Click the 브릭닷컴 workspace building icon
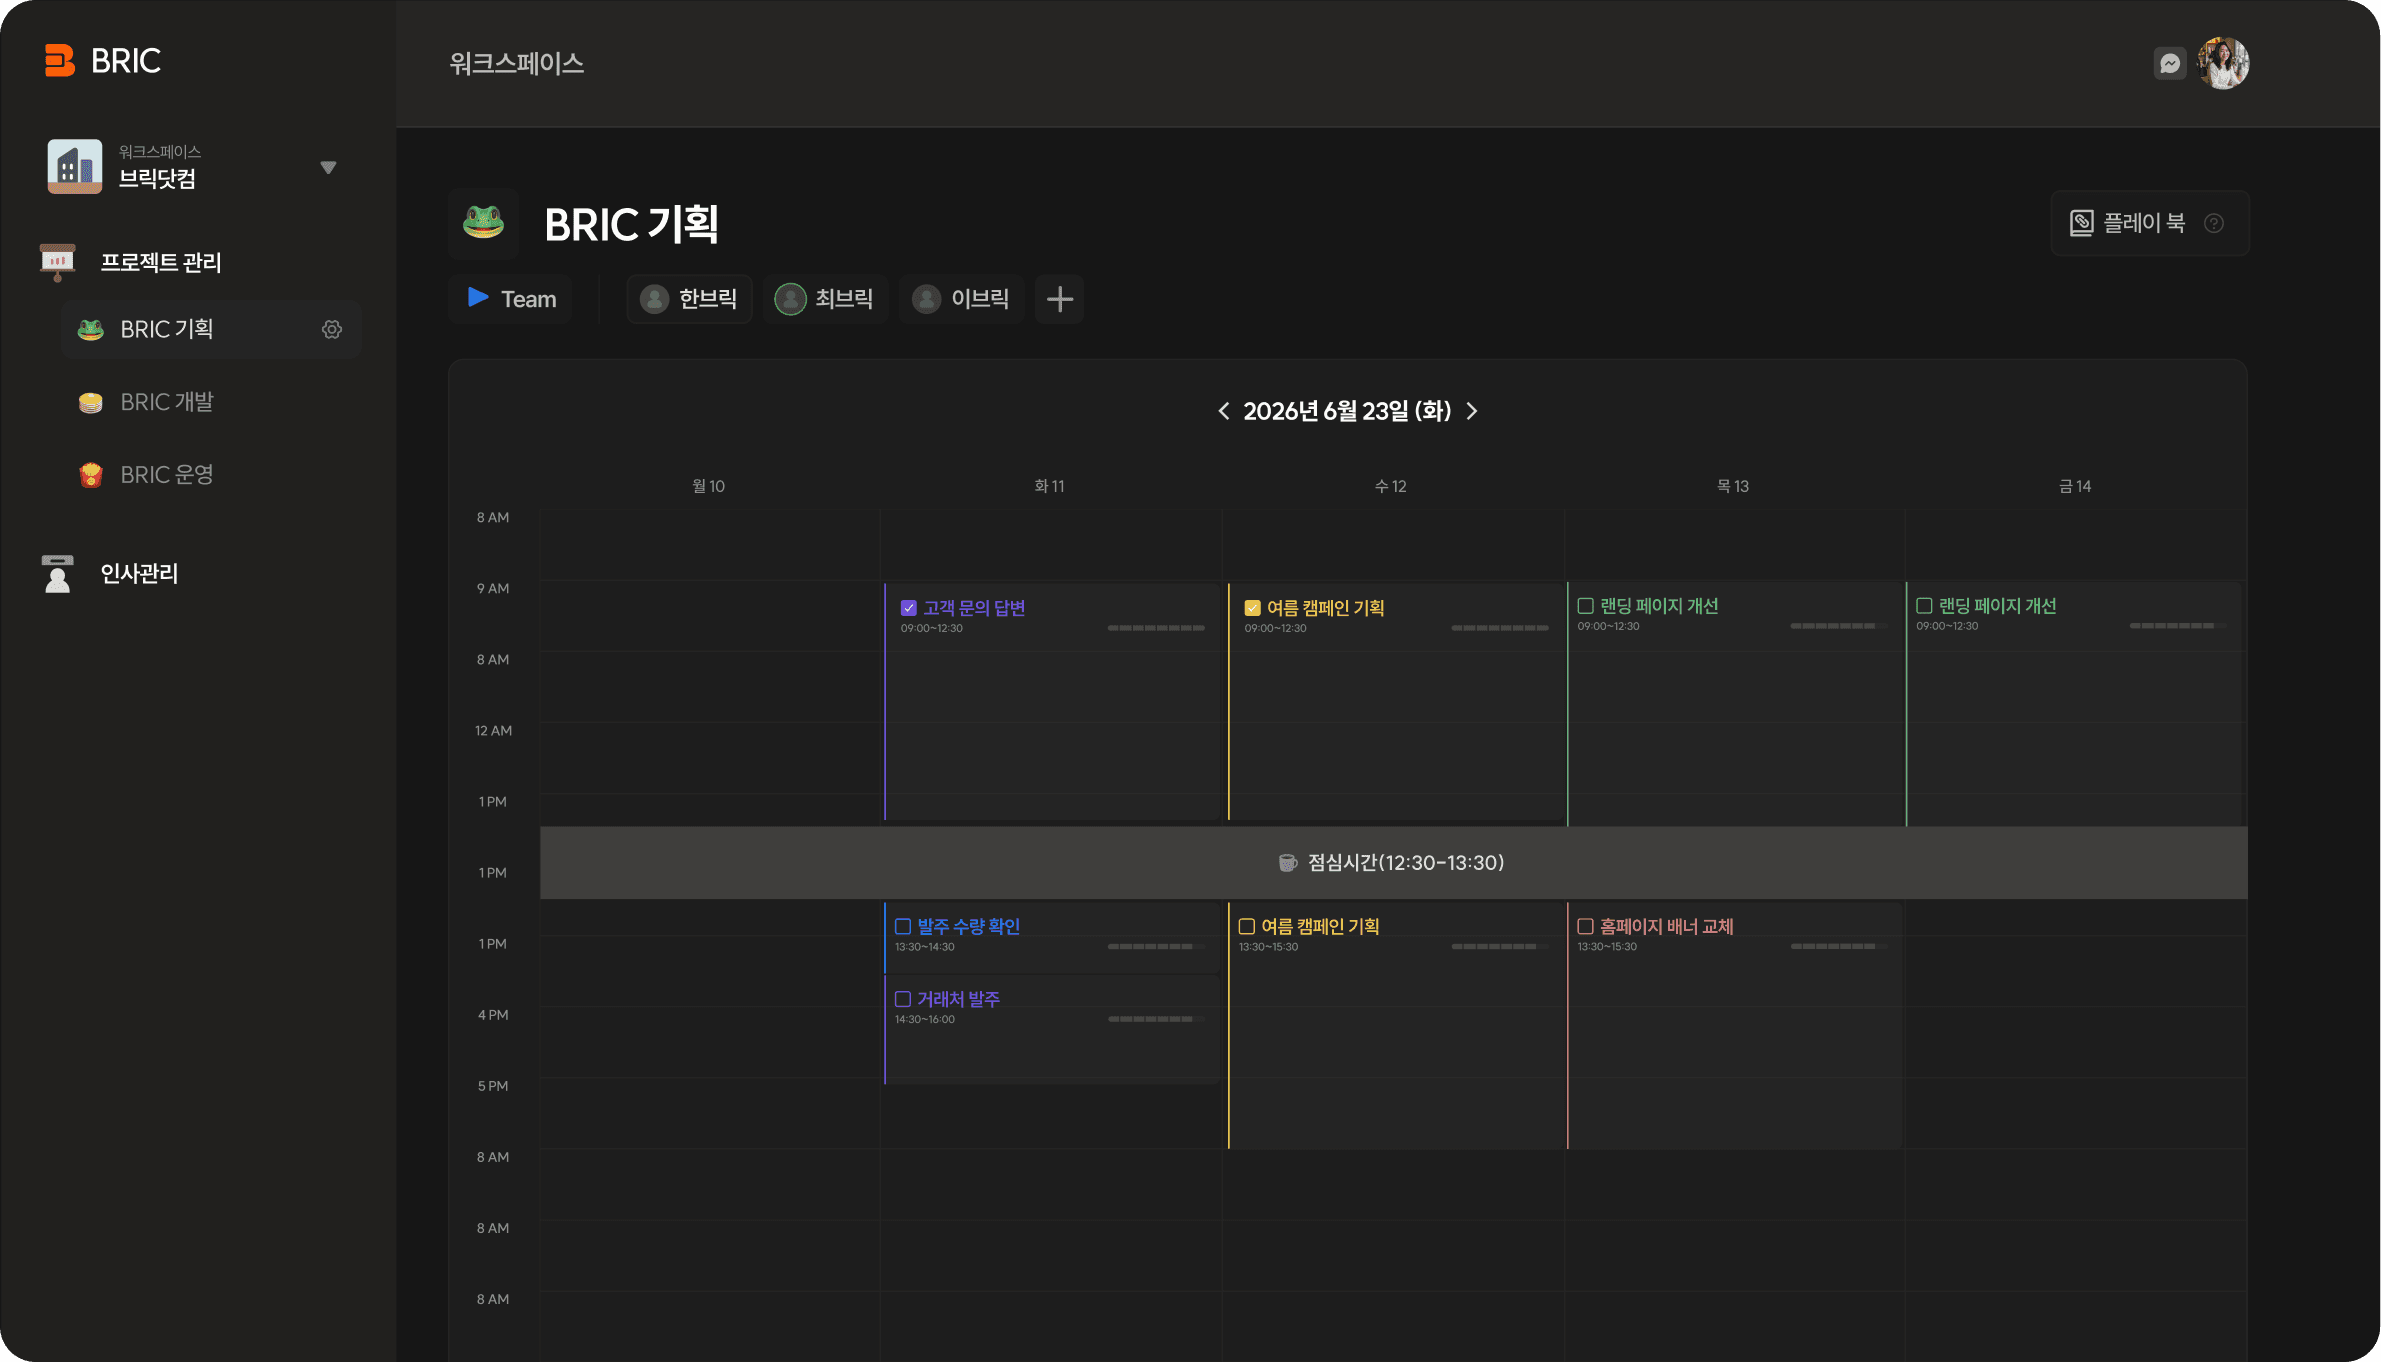Viewport: 2381px width, 1362px height. tap(75, 166)
